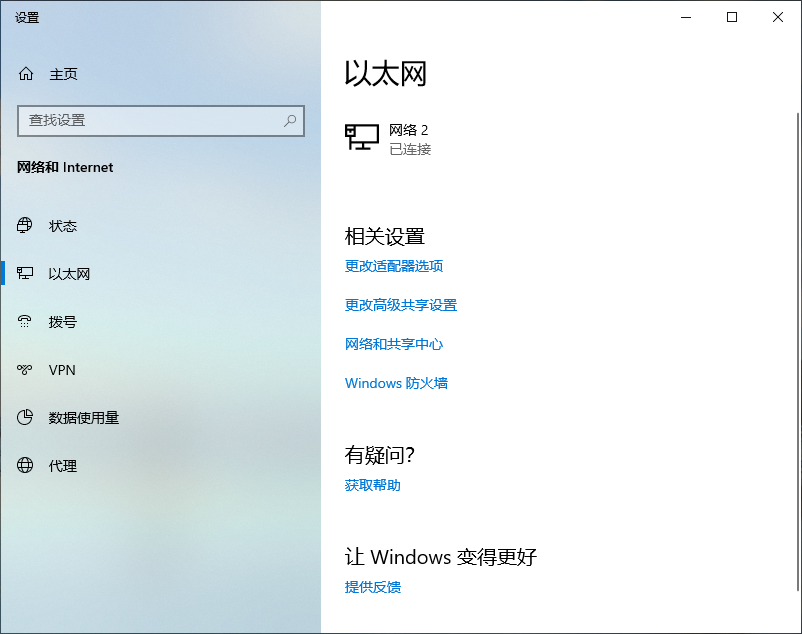Viewport: 802px width, 634px height.
Task: Open 更改高级共享设置 link
Action: coord(401,305)
